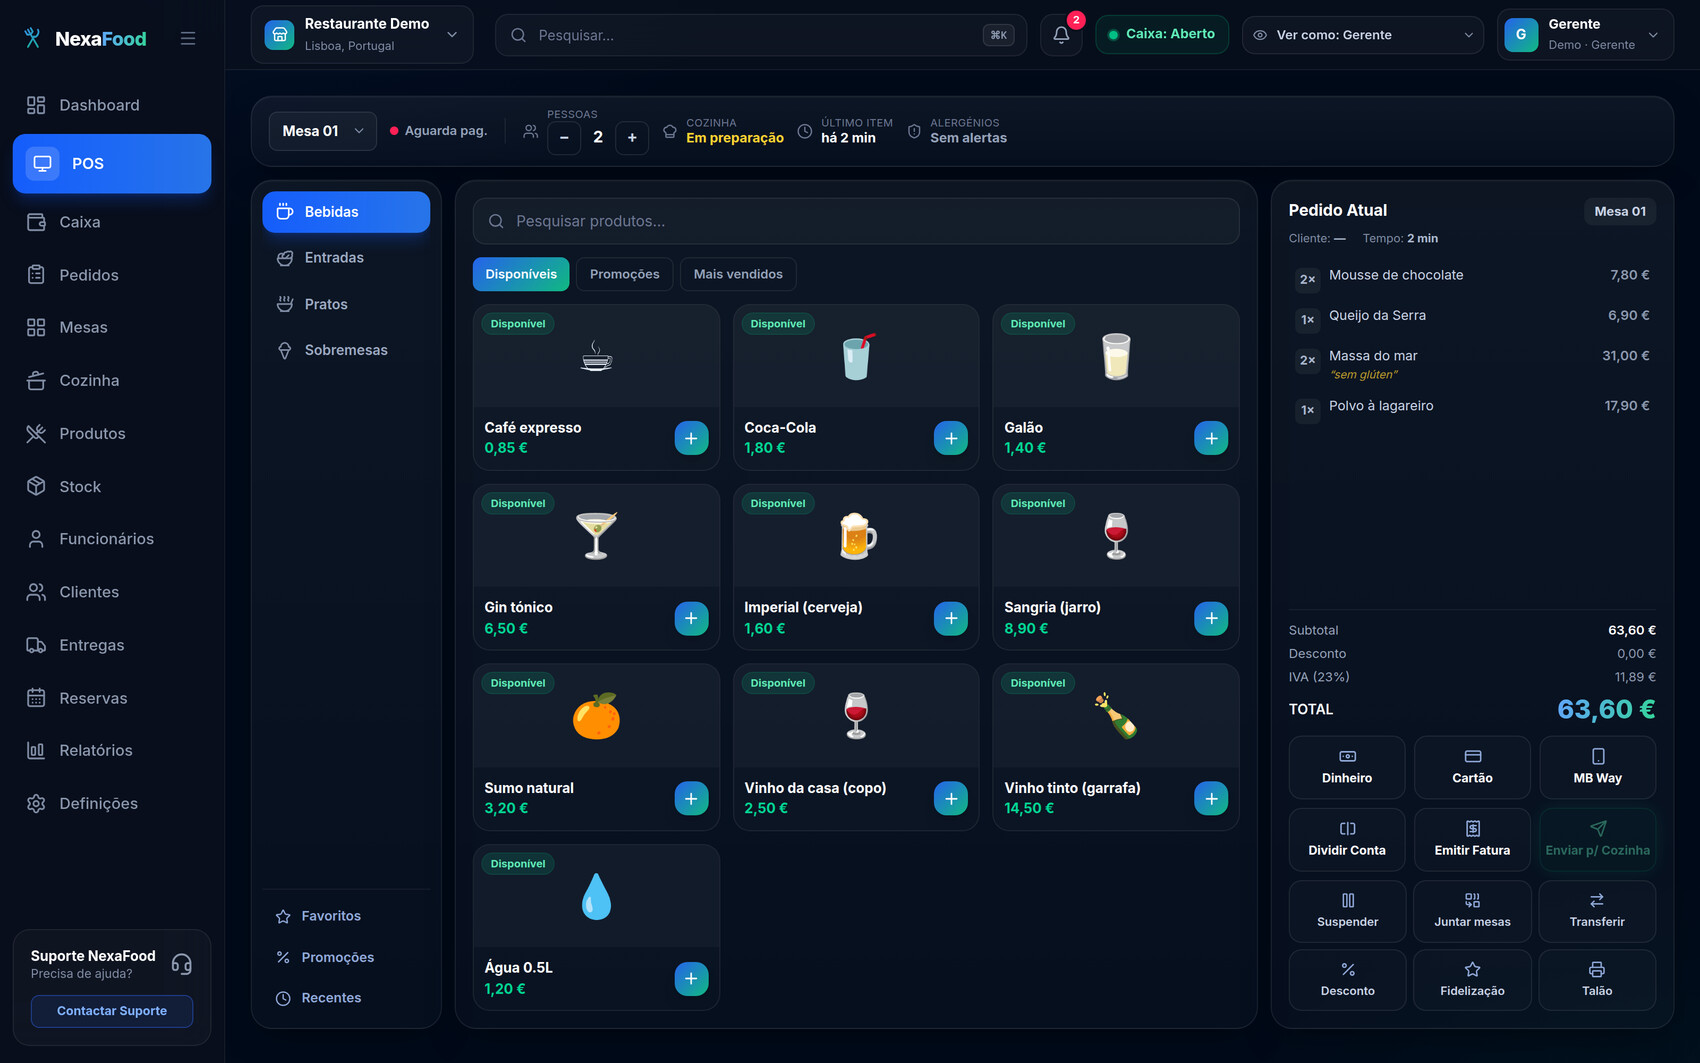The width and height of the screenshot is (1700, 1063).
Task: Open Restaurante Demo location selector
Action: 362,35
